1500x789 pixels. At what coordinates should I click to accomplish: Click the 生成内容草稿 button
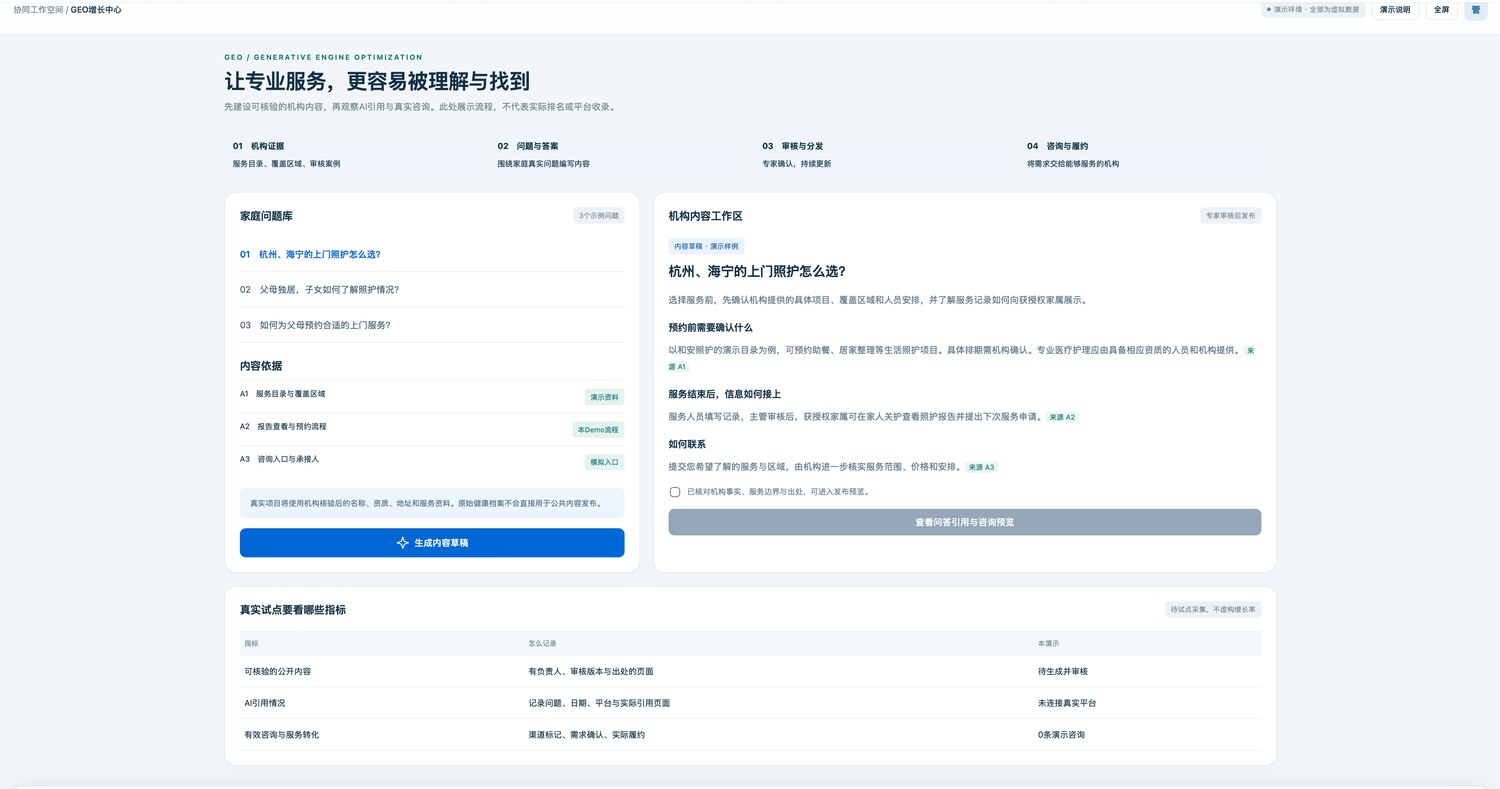point(432,543)
